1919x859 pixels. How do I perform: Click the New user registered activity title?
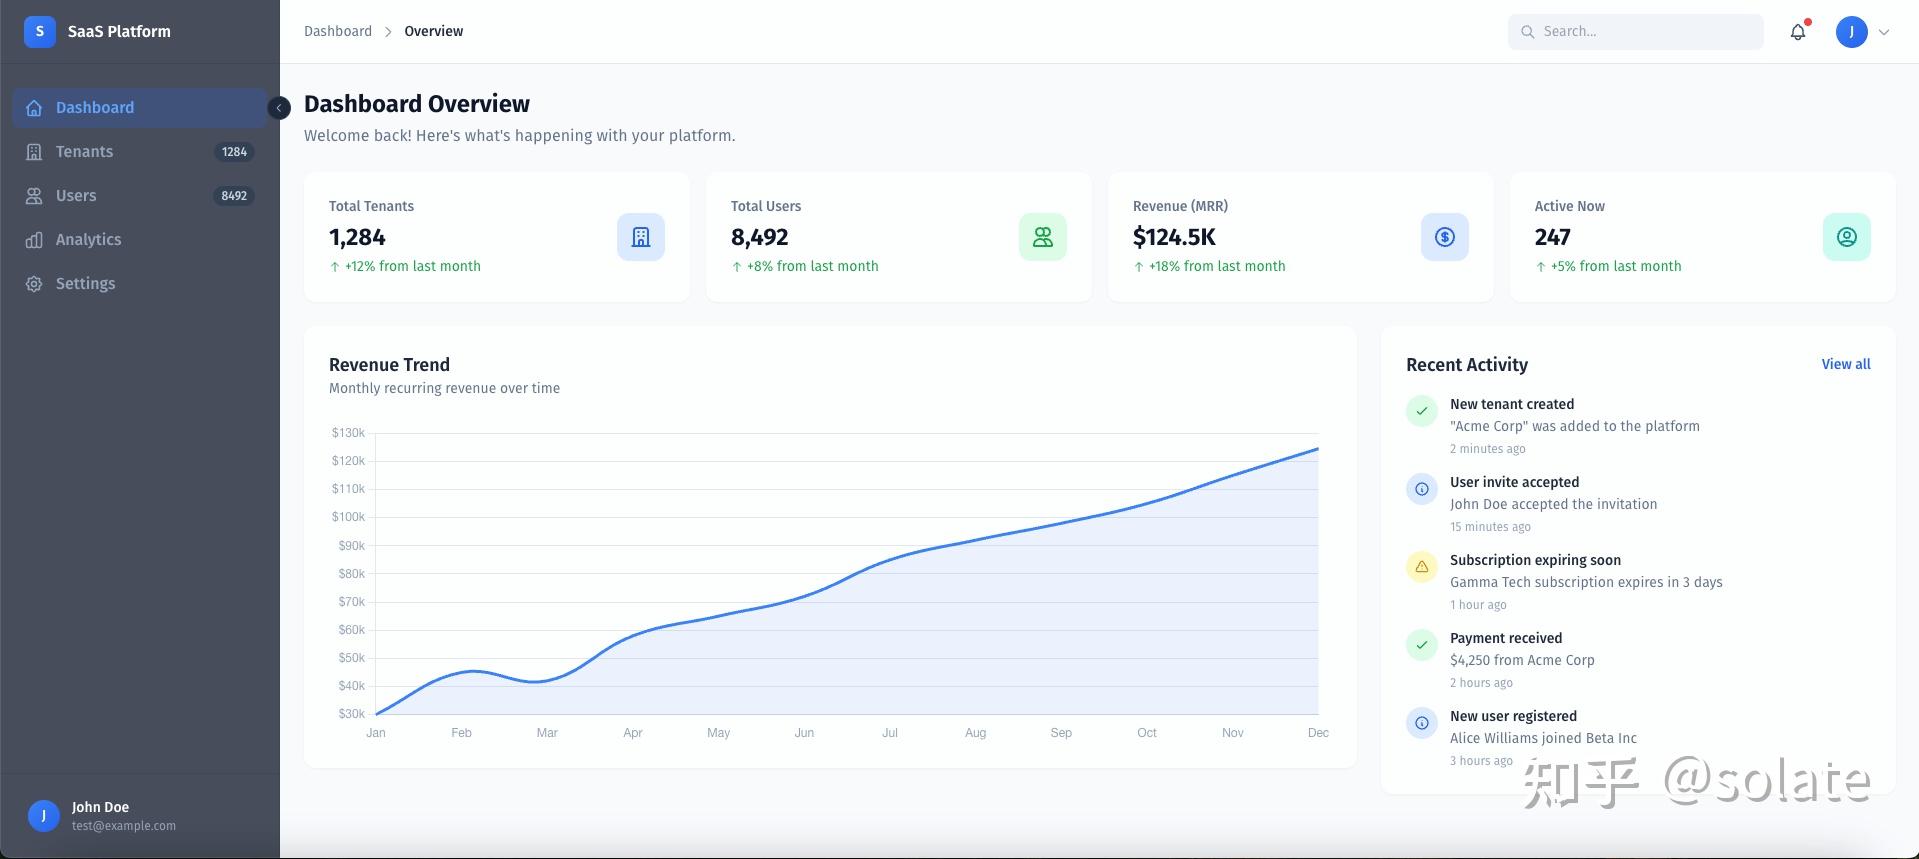[x=1514, y=716]
